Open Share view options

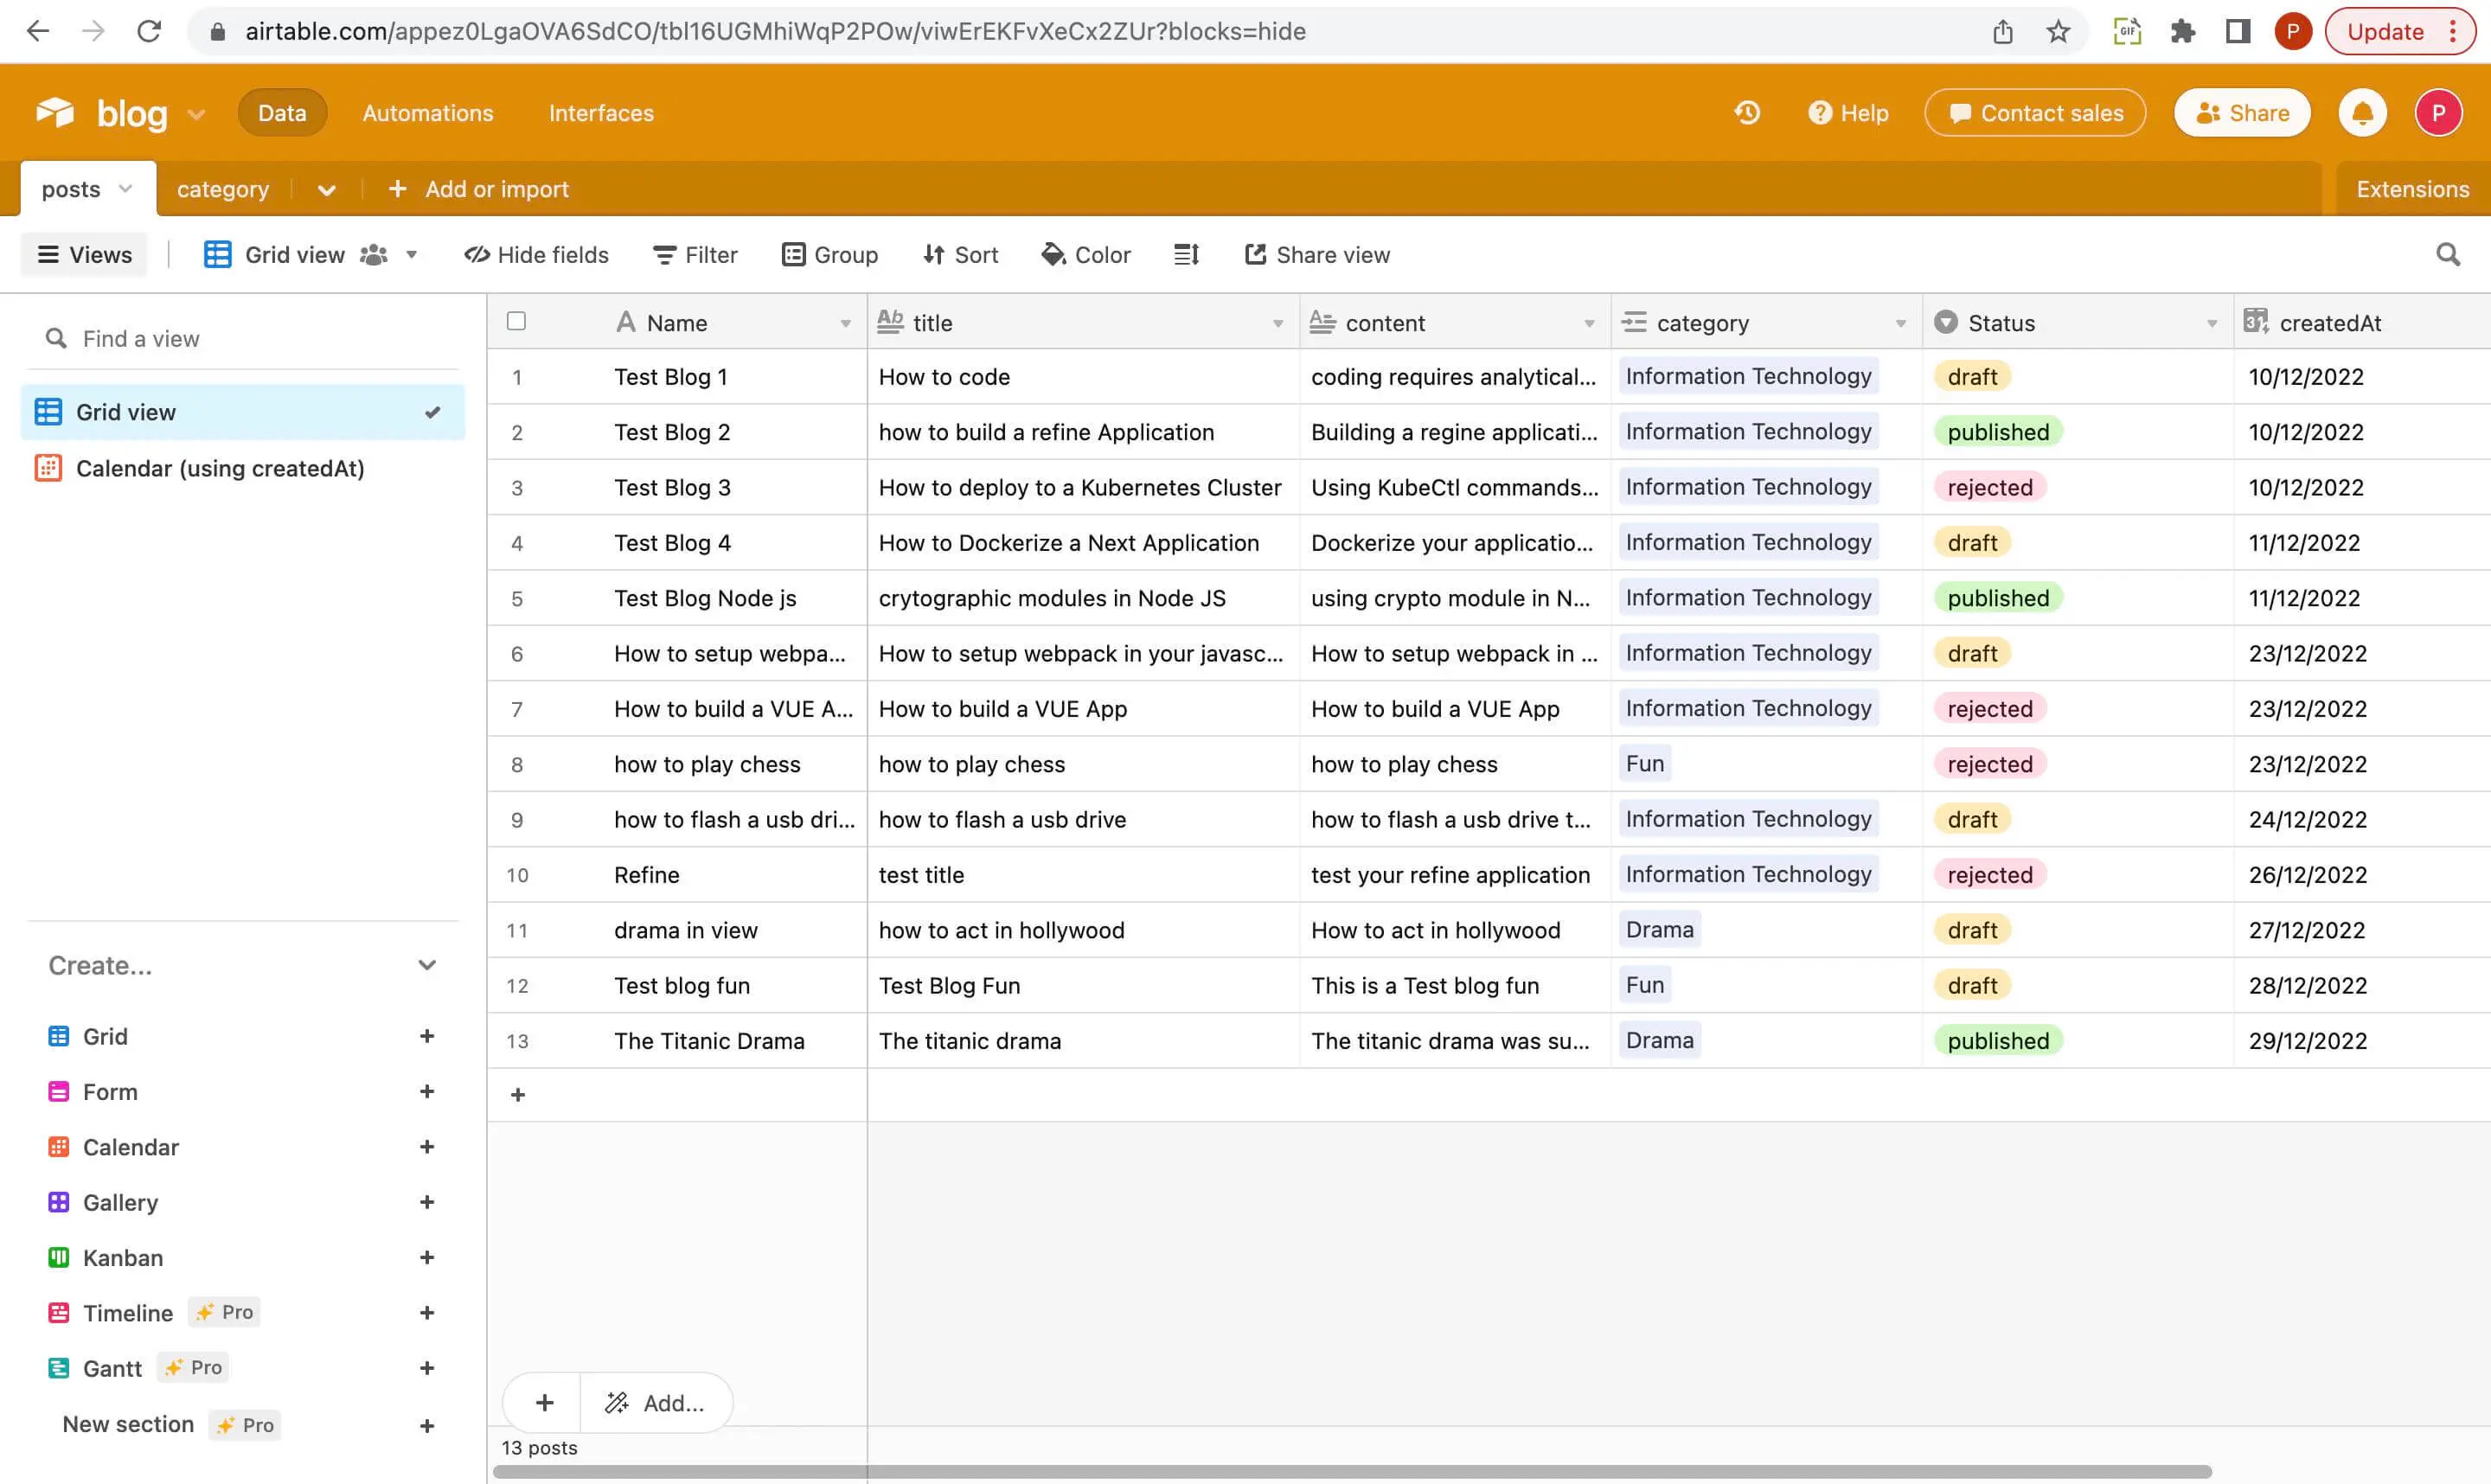1316,254
